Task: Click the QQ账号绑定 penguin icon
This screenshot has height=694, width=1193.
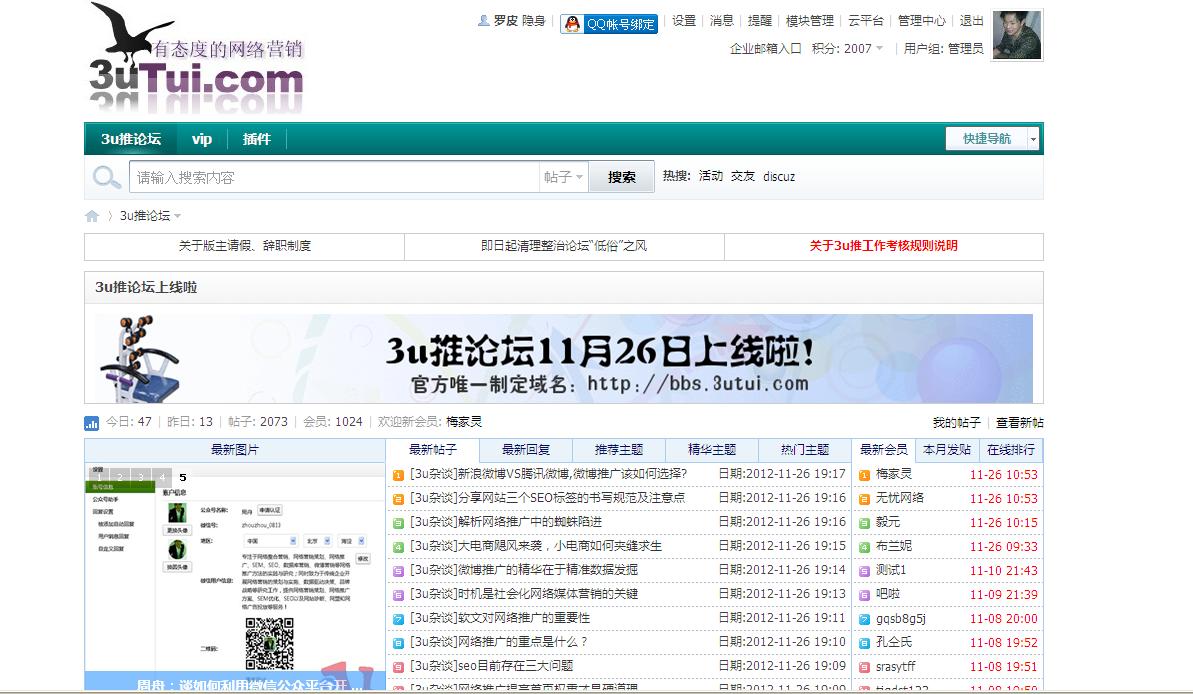Action: [x=572, y=24]
